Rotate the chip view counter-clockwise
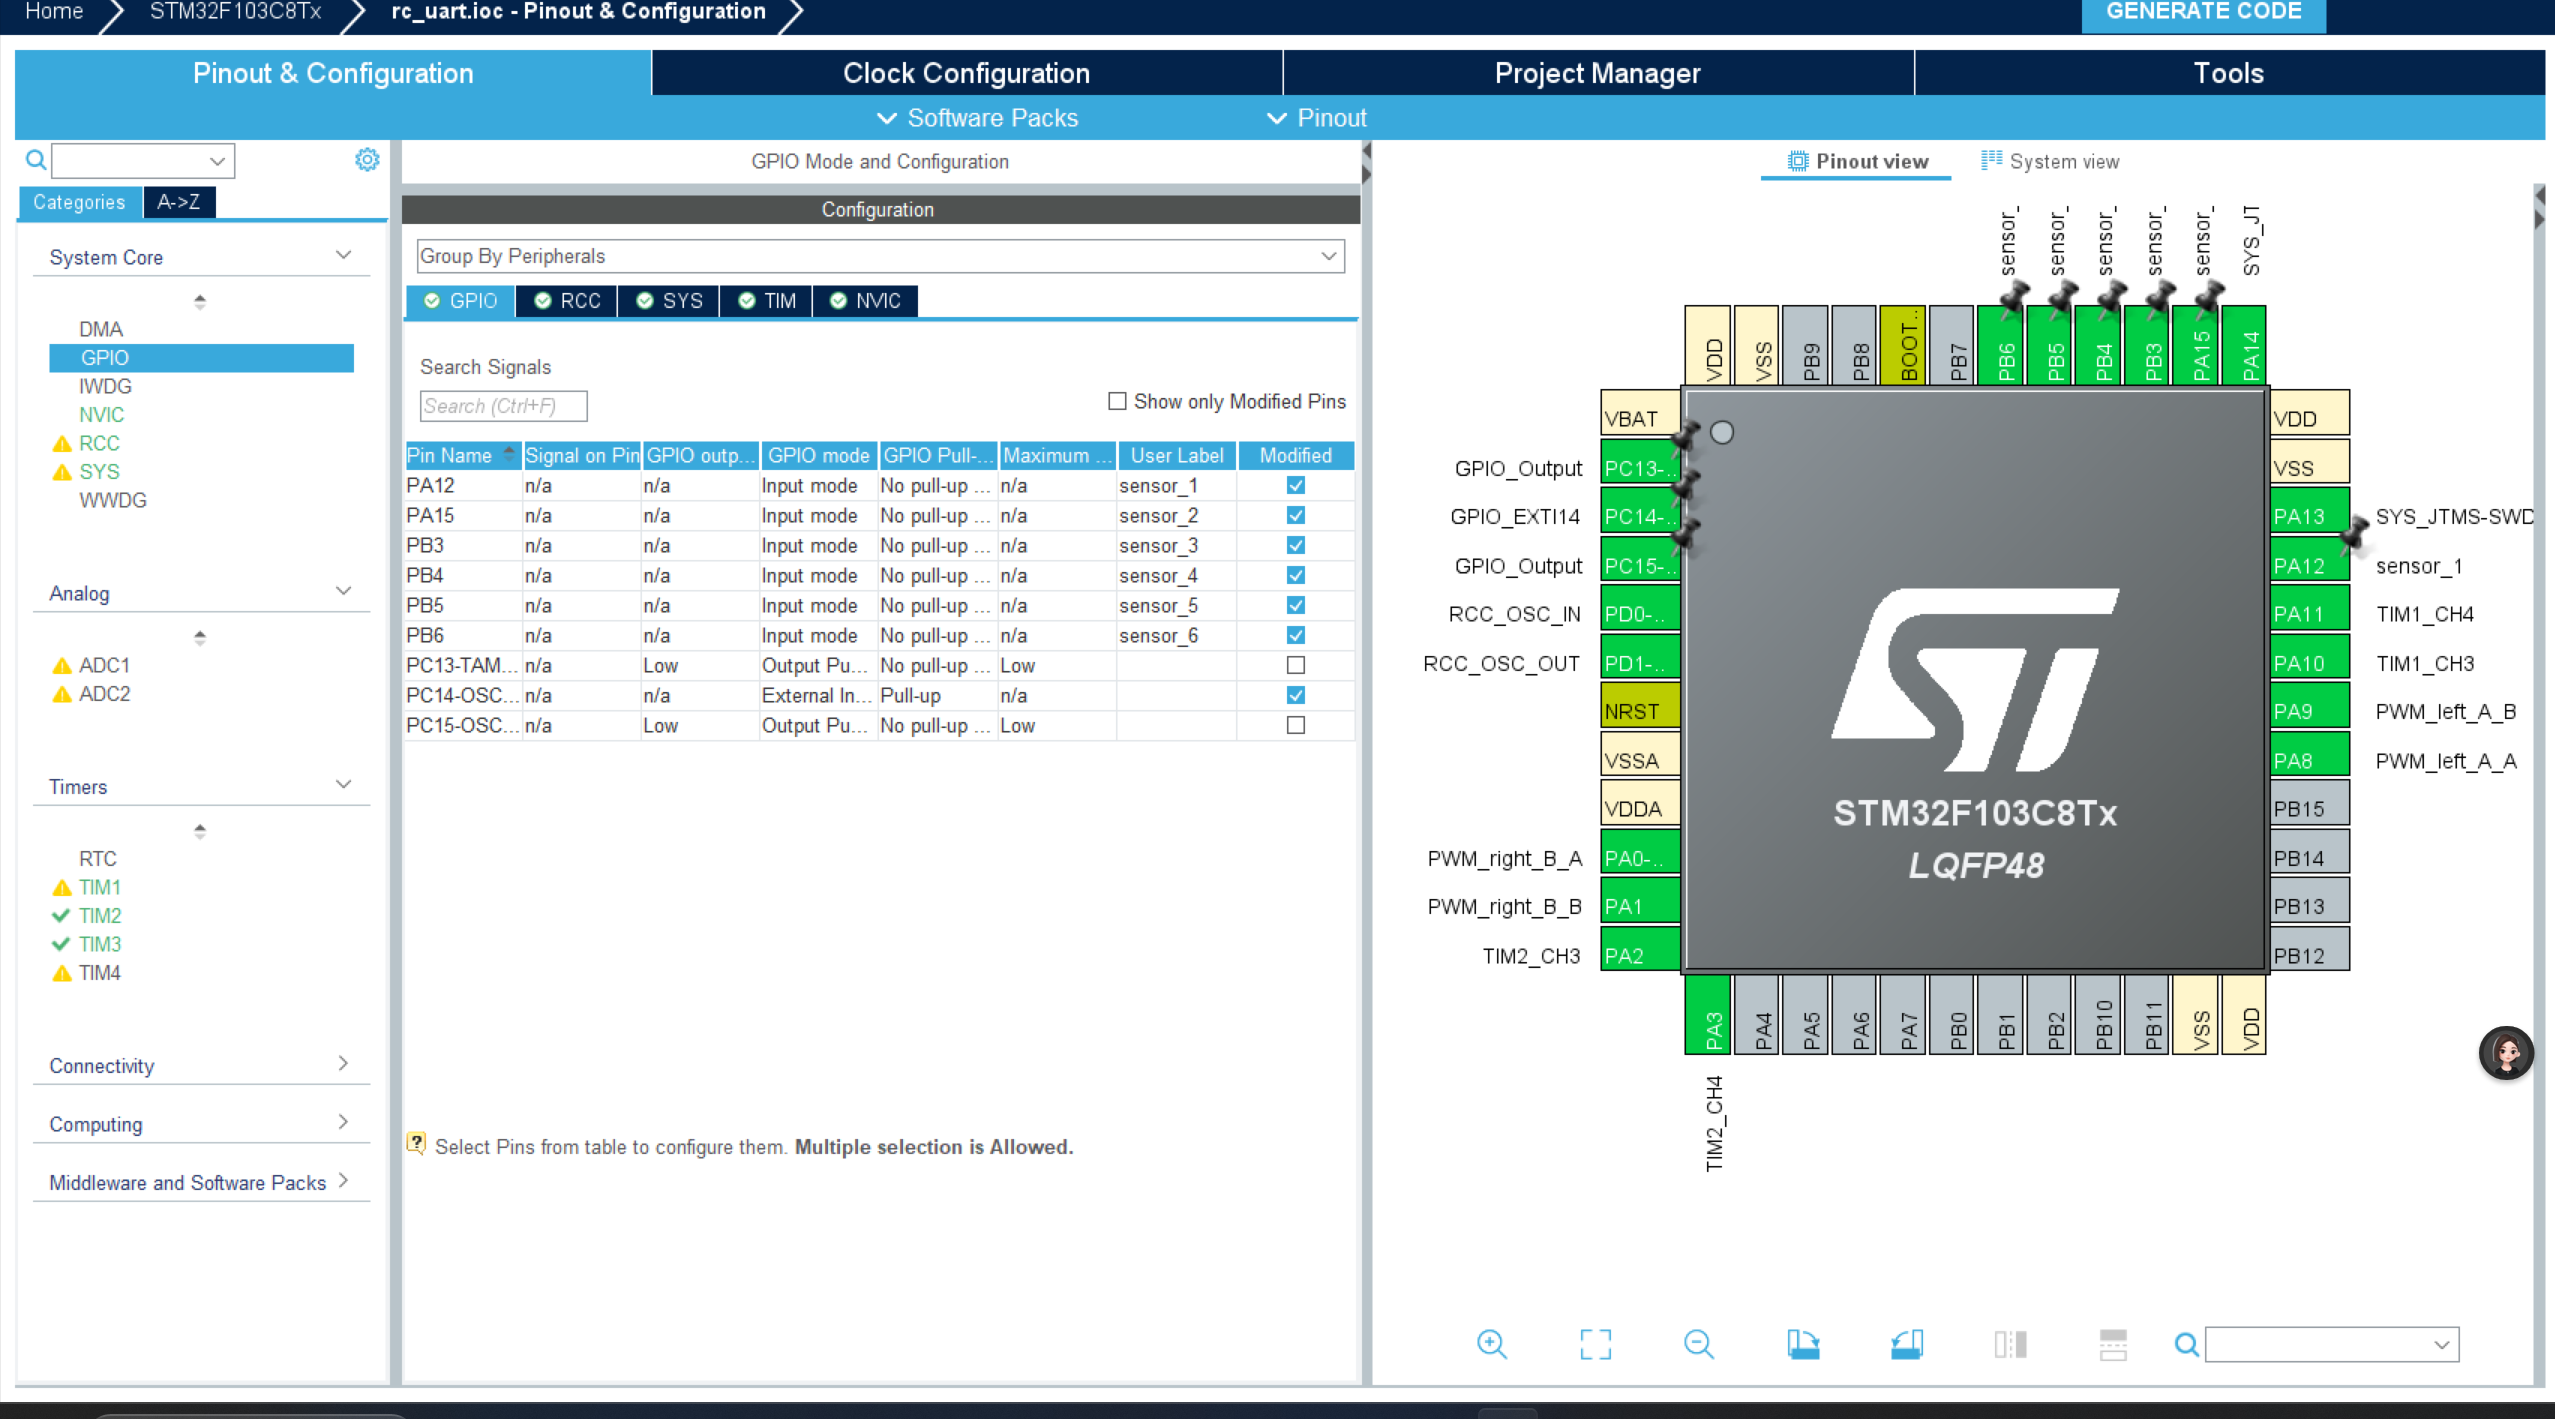This screenshot has height=1419, width=2555. 1907,1344
